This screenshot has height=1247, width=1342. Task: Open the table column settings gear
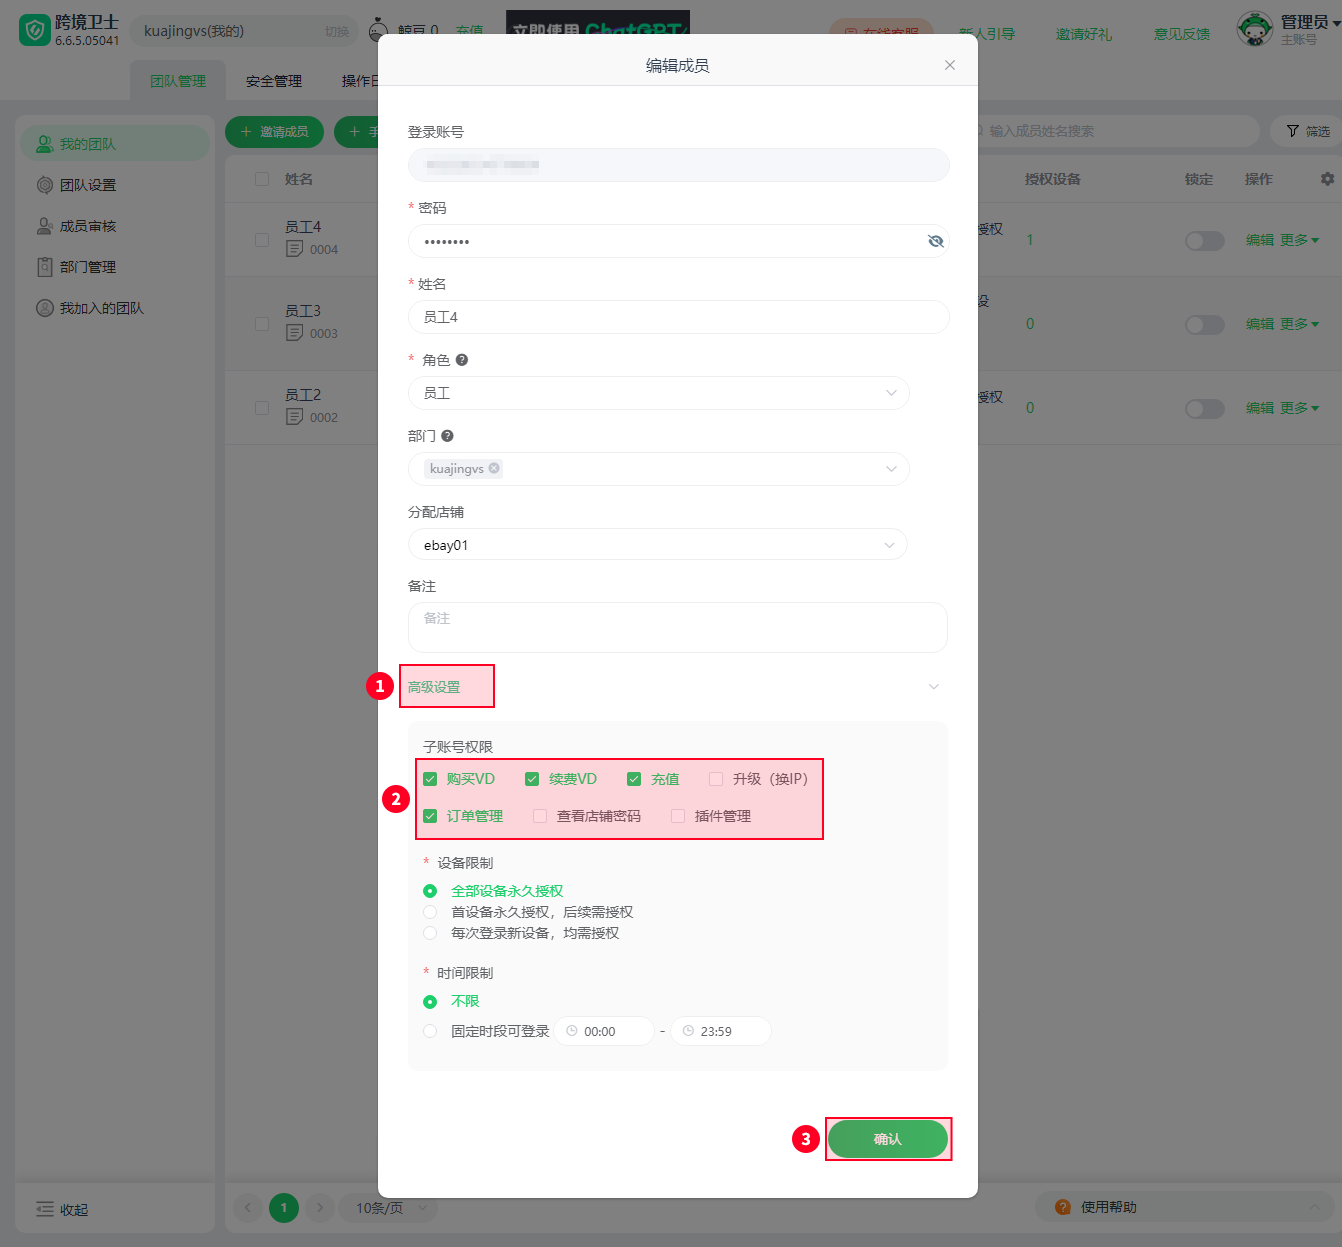click(1327, 179)
